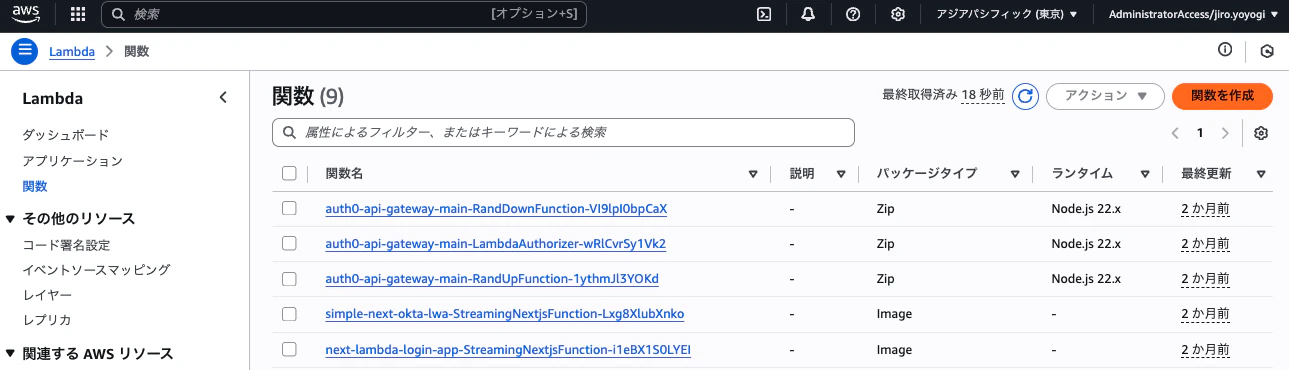Open auth0-api-gateway-main-RandDownFunction link
The height and width of the screenshot is (370, 1289).
tap(496, 209)
